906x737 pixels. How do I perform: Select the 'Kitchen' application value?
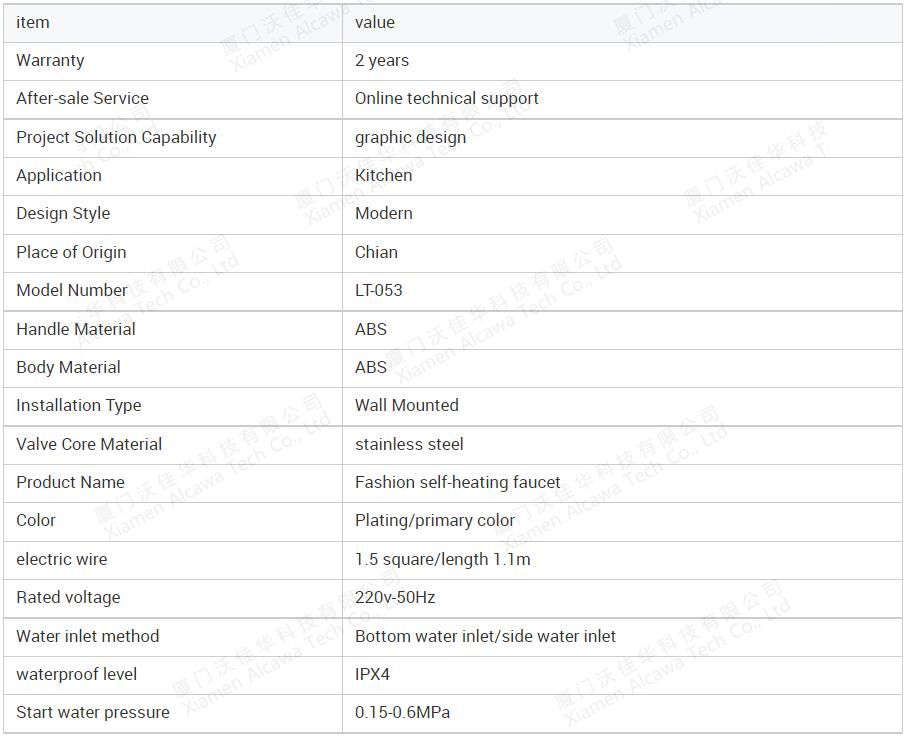click(x=383, y=176)
